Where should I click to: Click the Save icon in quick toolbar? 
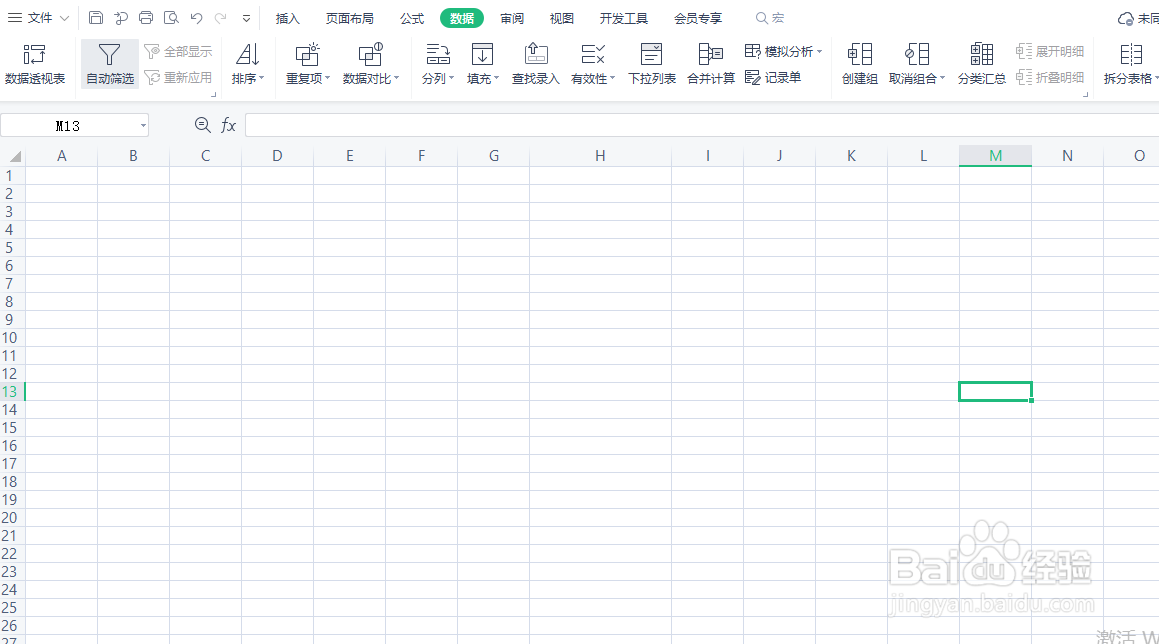tap(96, 18)
